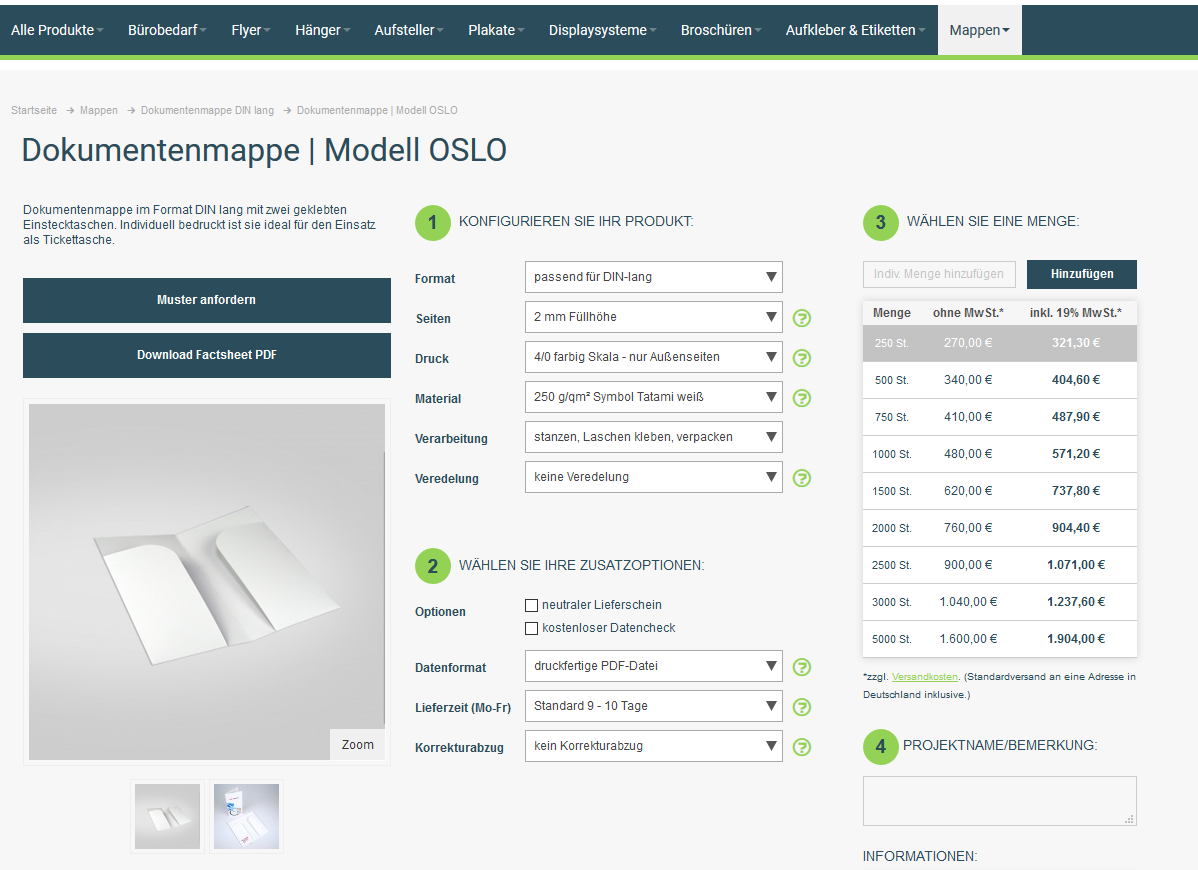Select second product thumbnail image
Screen dimensions: 1198x870
246,816
